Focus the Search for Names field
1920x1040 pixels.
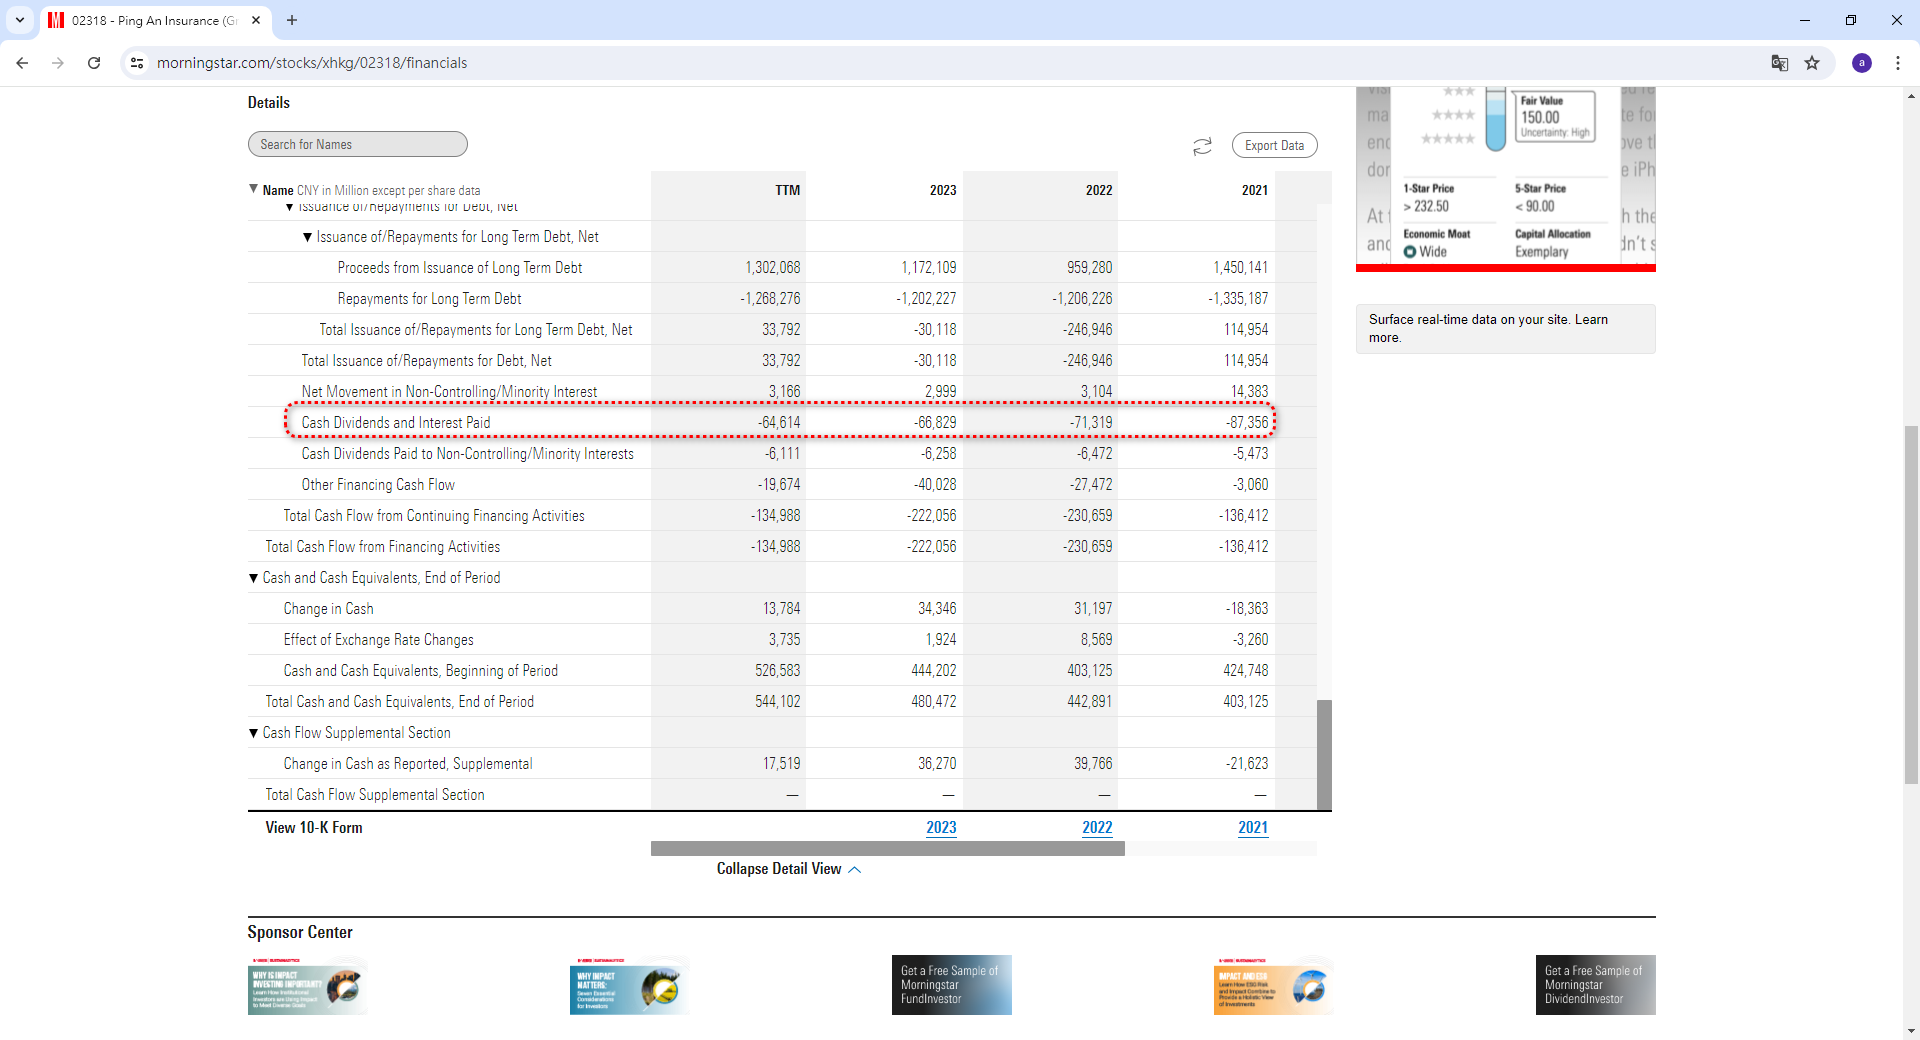(x=357, y=144)
